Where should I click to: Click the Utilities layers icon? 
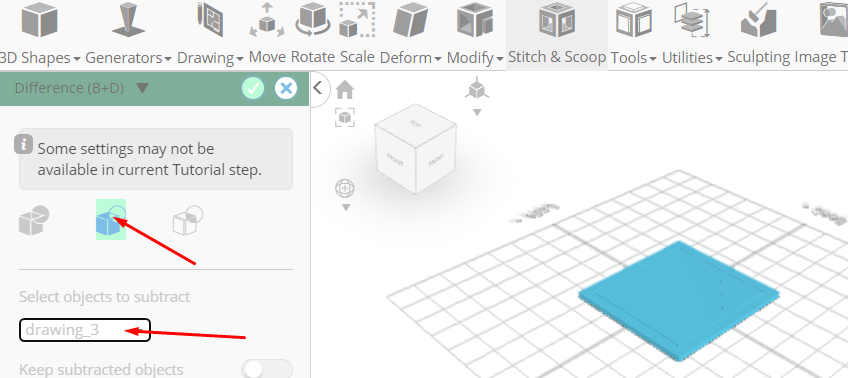(x=692, y=20)
